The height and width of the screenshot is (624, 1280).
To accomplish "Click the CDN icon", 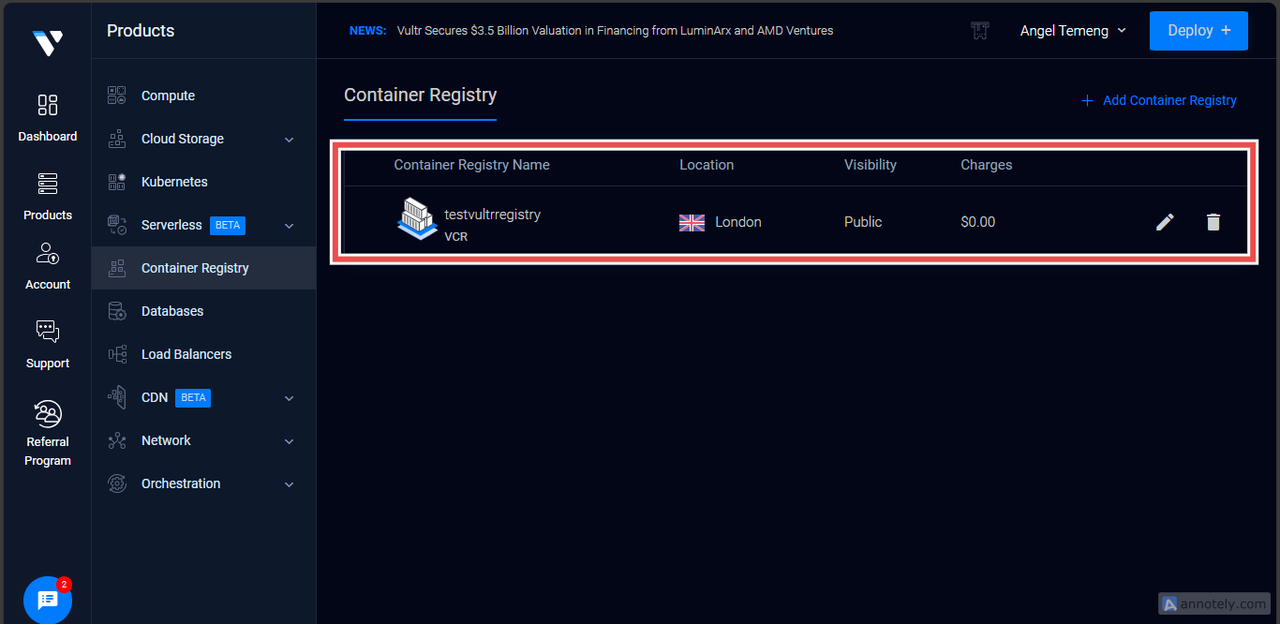I will pos(117,397).
